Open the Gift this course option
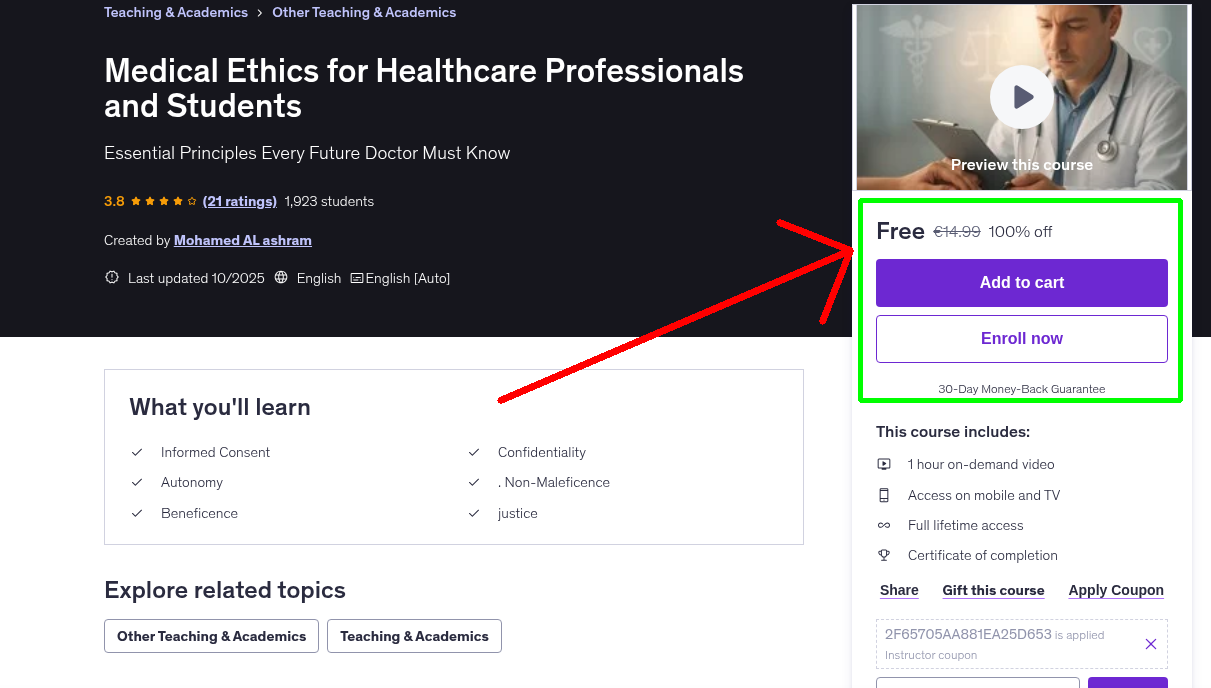Screen dimensions: 1211x688 click(x=993, y=590)
